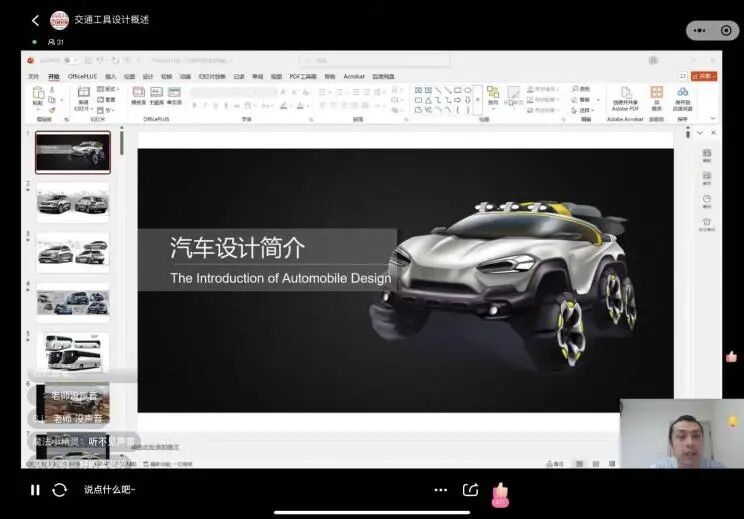Open the 选择 select dropdown
Screen dimensions: 744x519
point(583,110)
